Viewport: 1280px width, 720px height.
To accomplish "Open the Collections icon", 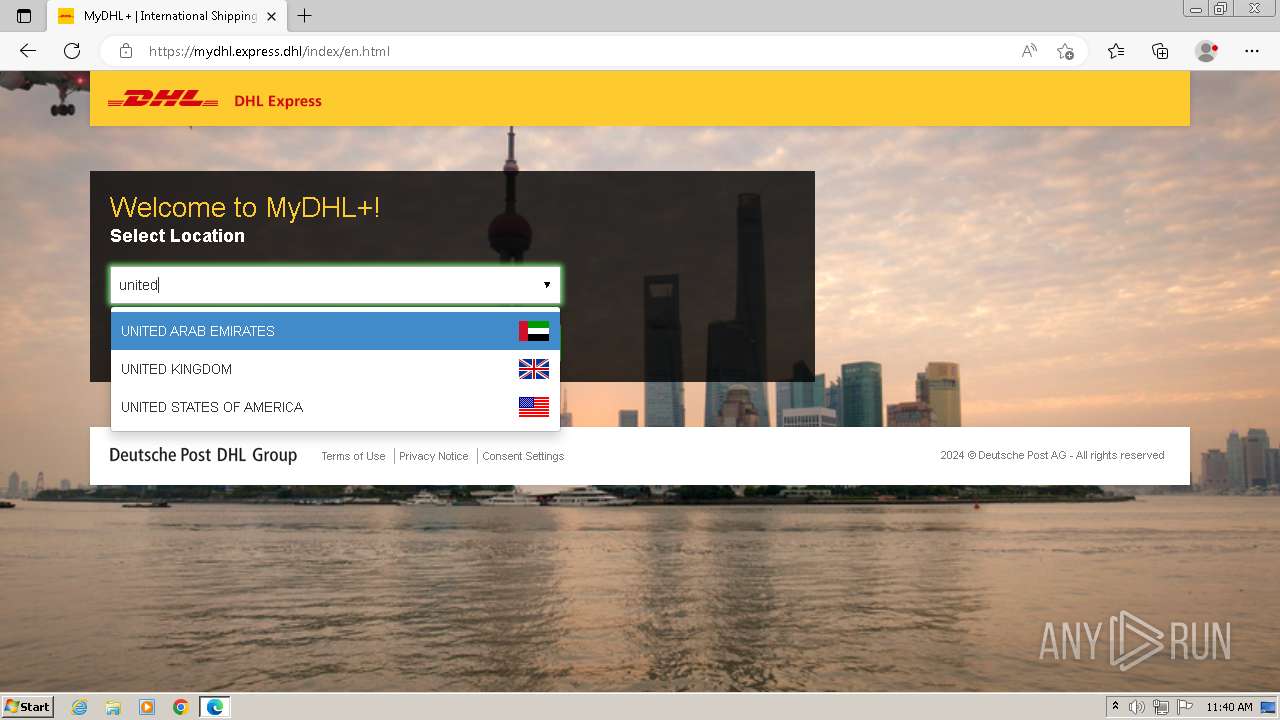I will pyautogui.click(x=1160, y=51).
